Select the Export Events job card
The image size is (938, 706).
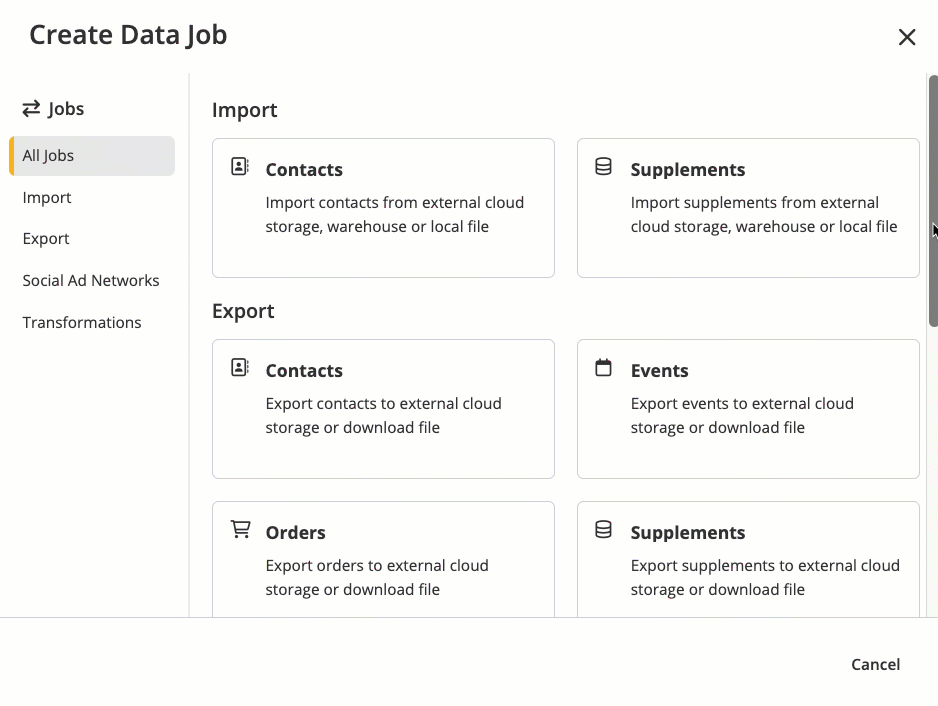[x=748, y=408]
